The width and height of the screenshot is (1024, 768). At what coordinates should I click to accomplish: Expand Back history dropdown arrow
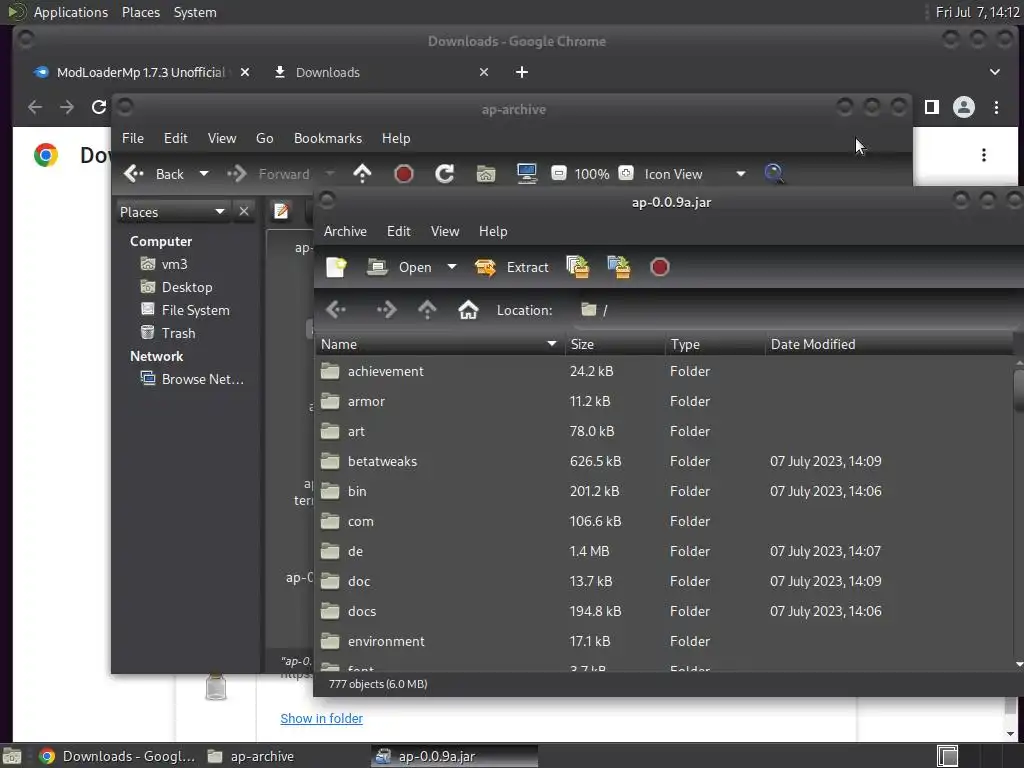(204, 174)
